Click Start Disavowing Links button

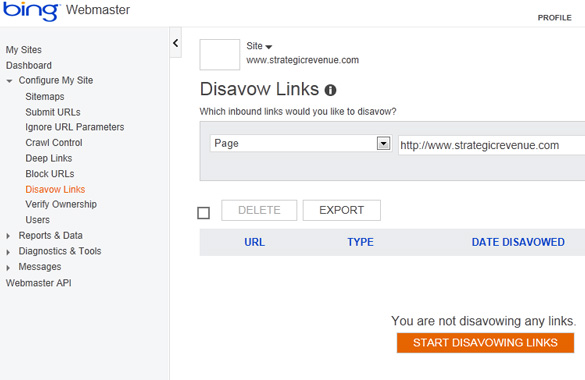tap(485, 343)
